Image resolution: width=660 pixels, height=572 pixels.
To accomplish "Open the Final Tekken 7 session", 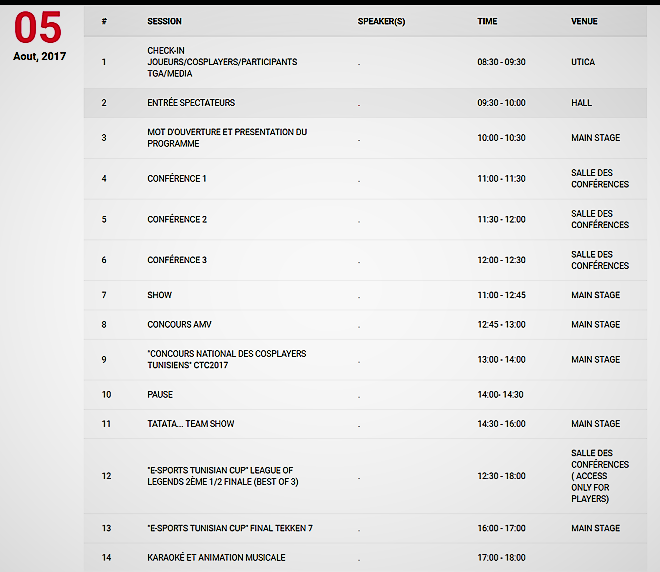I will pyautogui.click(x=229, y=528).
